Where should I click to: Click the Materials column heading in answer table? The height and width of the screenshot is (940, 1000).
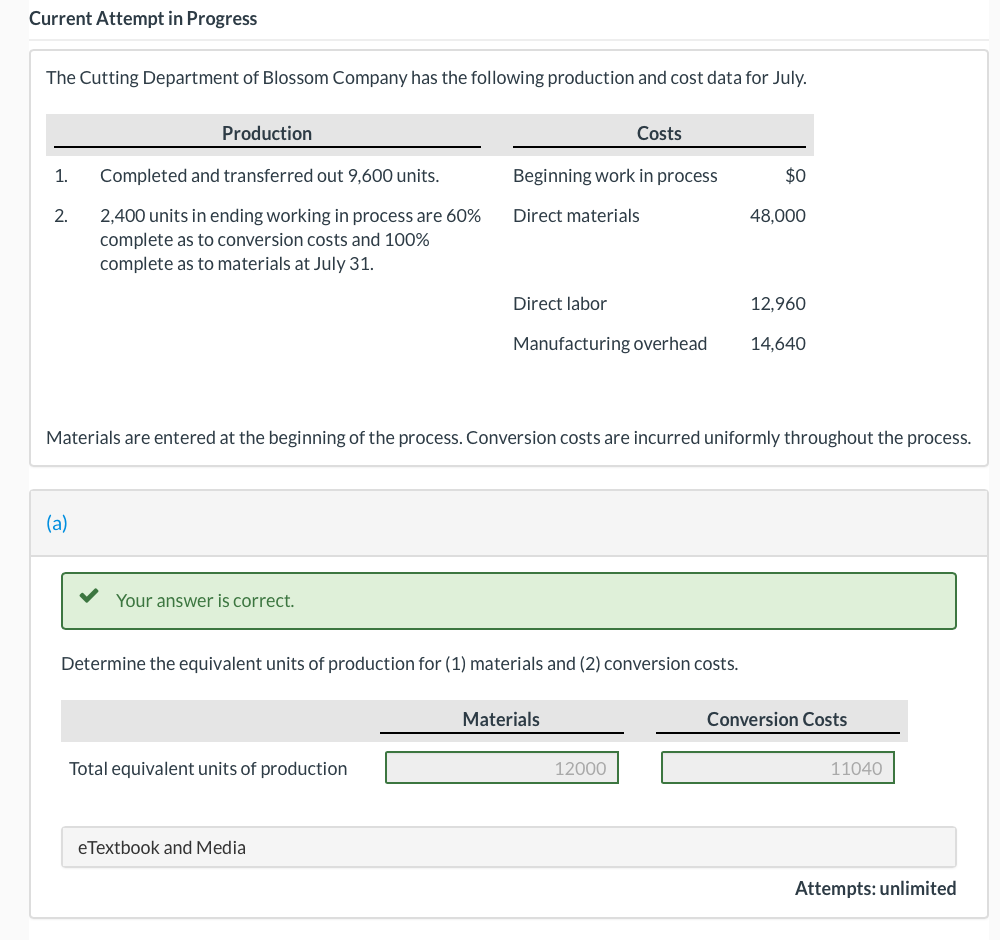(501, 719)
